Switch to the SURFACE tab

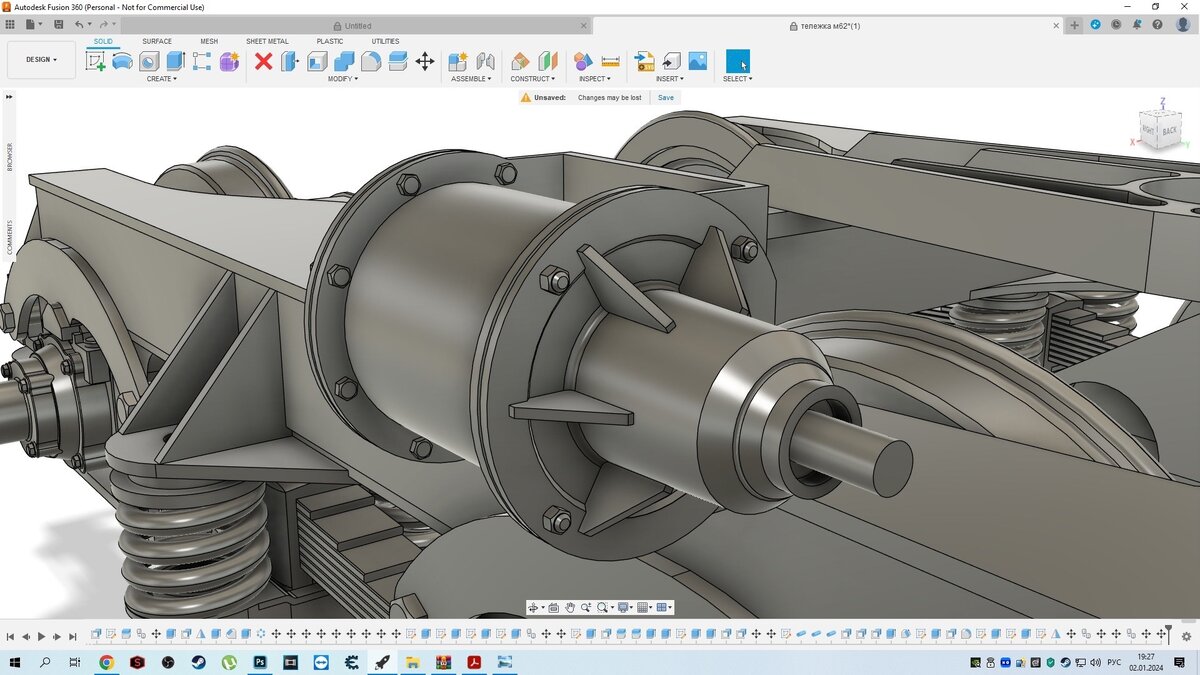[x=157, y=41]
